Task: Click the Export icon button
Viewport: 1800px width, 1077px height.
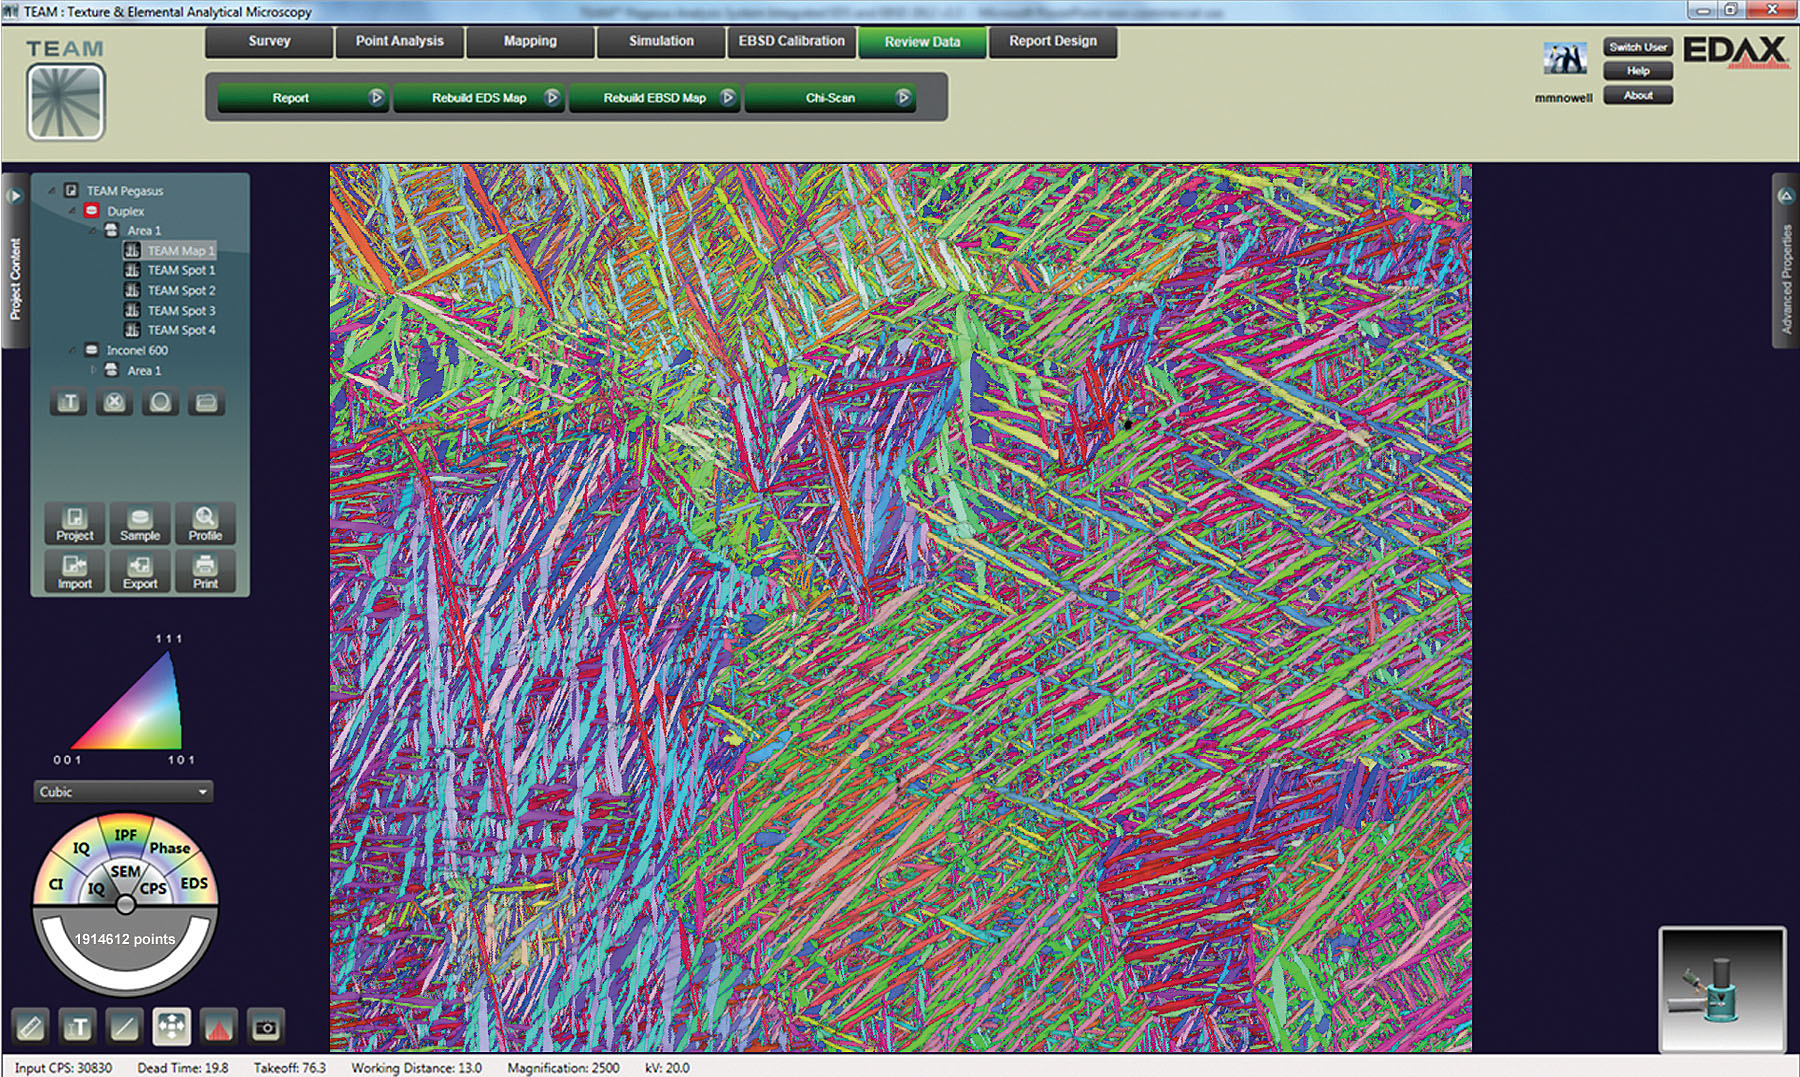Action: pos(140,571)
